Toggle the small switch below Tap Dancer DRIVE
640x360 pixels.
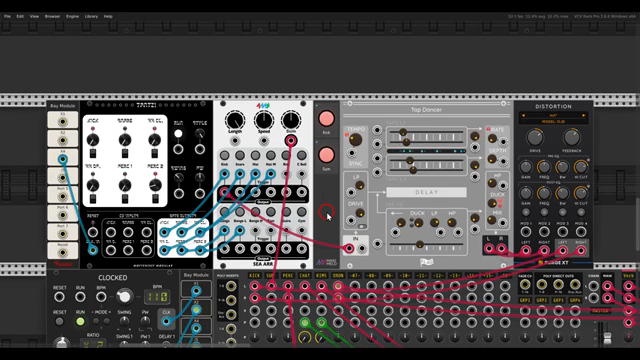tap(362, 227)
